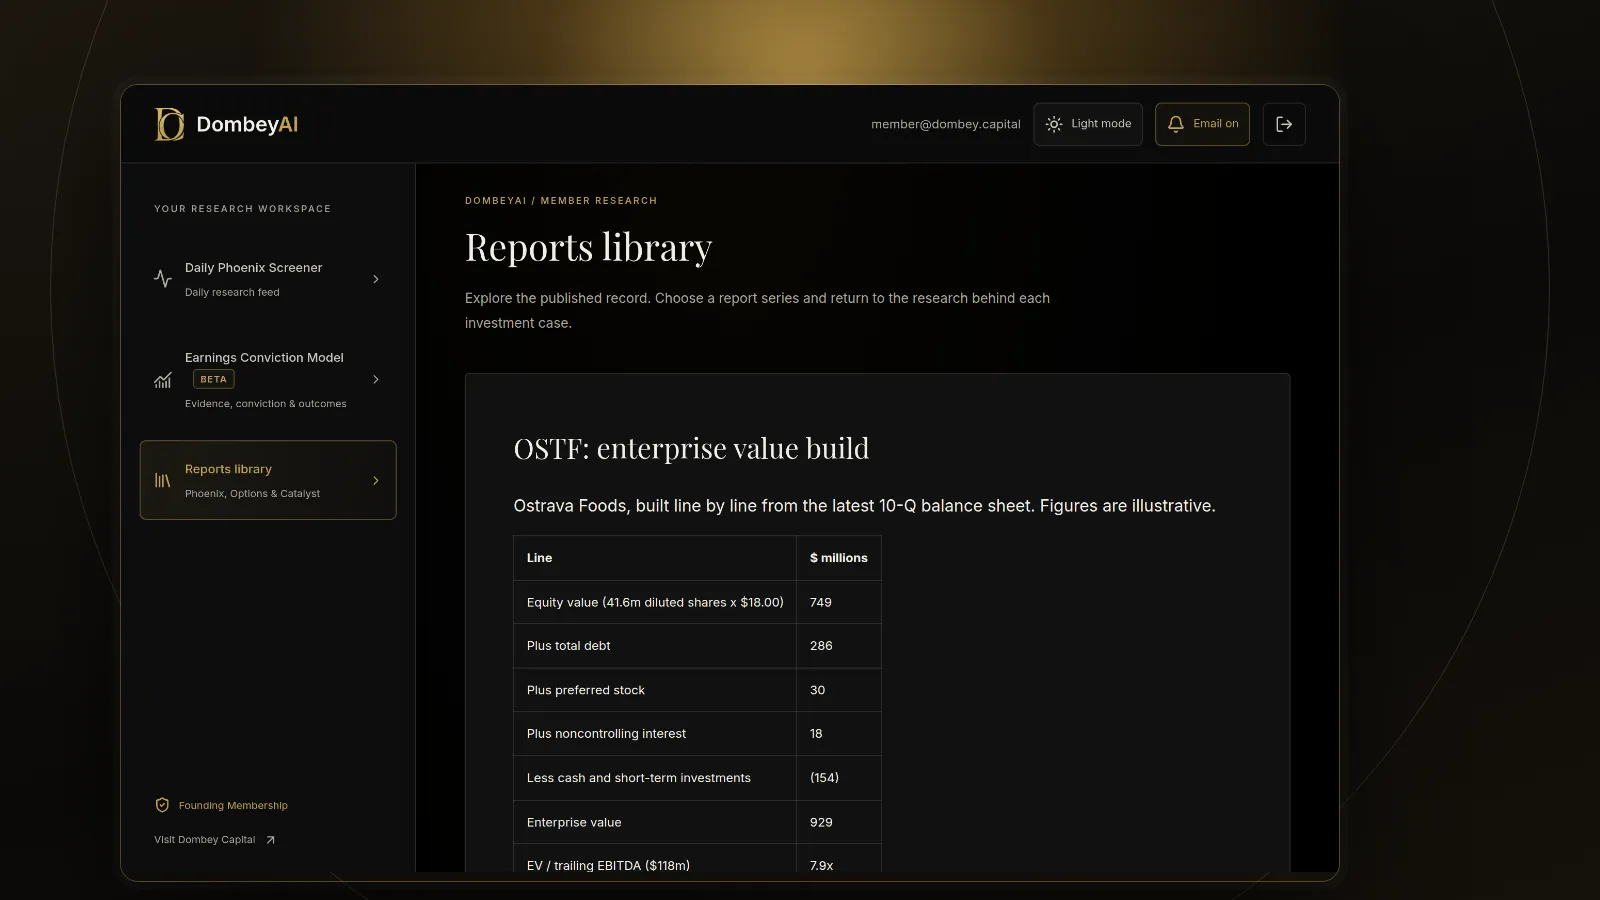This screenshot has height=900, width=1600.
Task: Expand Daily Phoenix Screener chevron
Action: (376, 279)
